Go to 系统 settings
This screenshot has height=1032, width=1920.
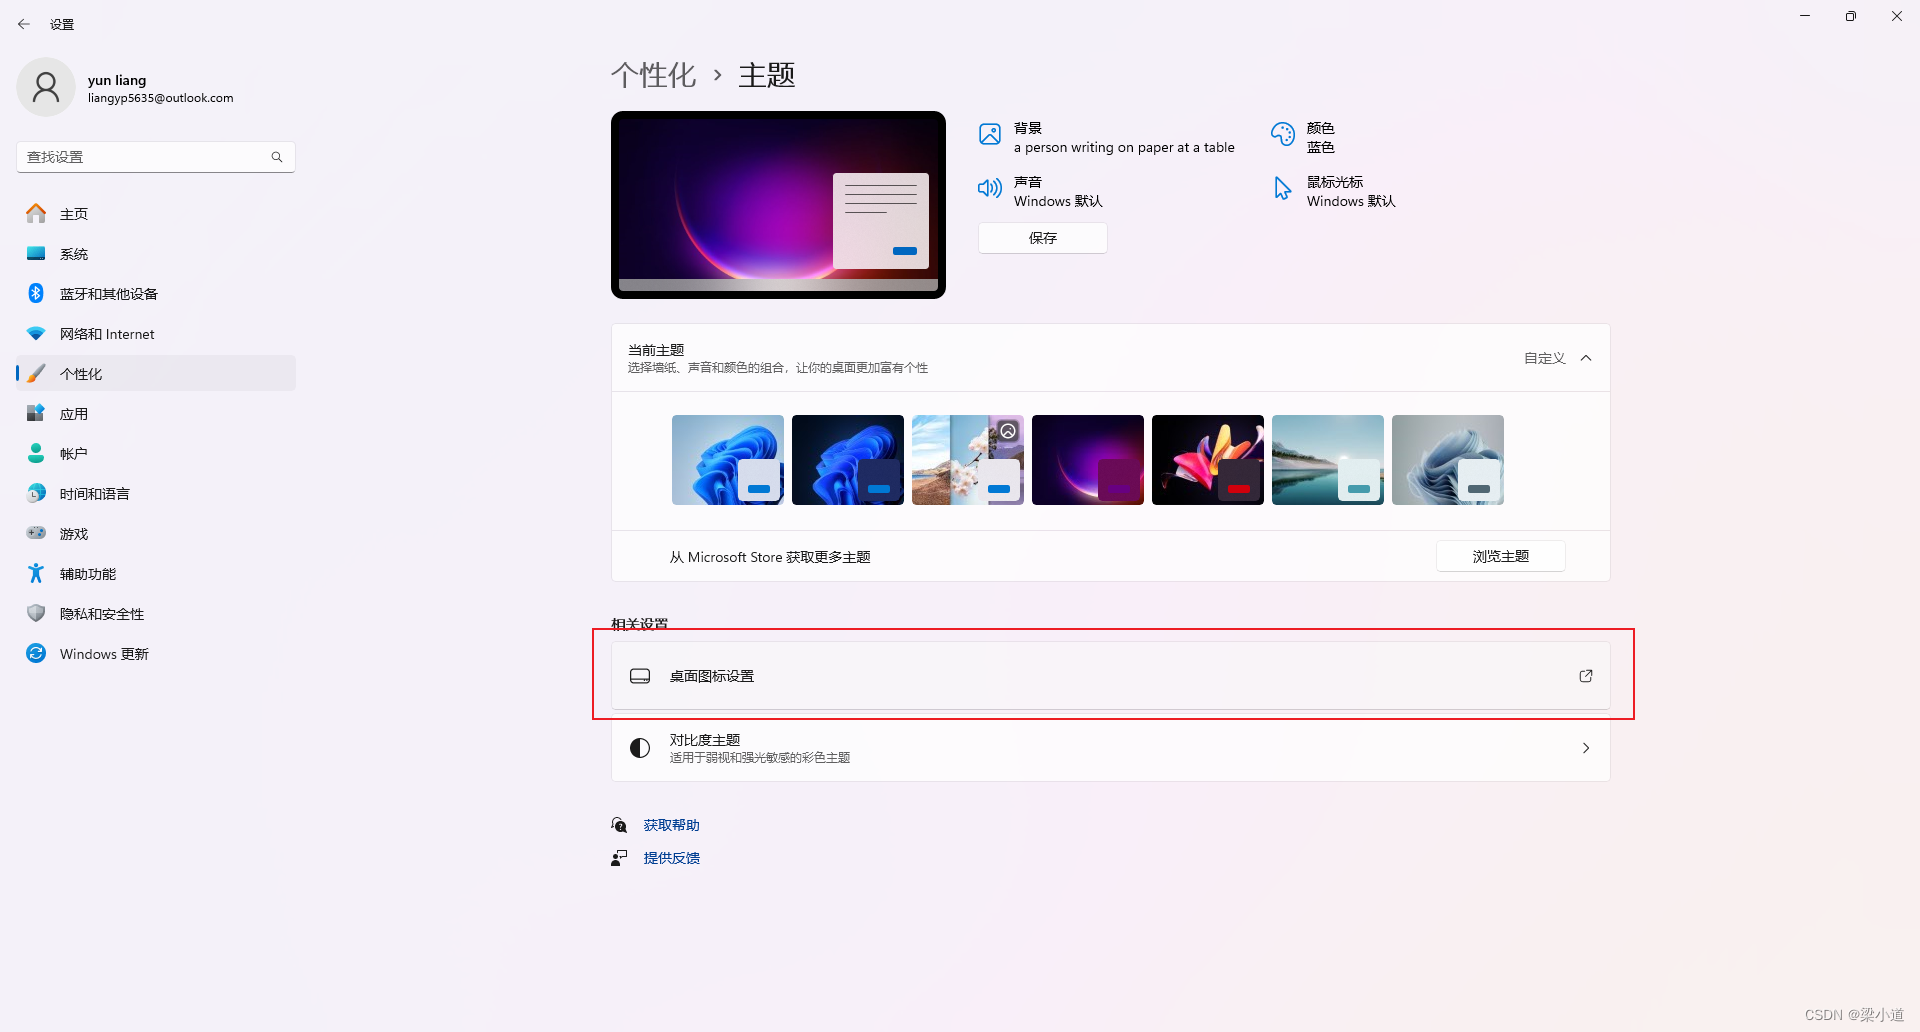(156, 253)
